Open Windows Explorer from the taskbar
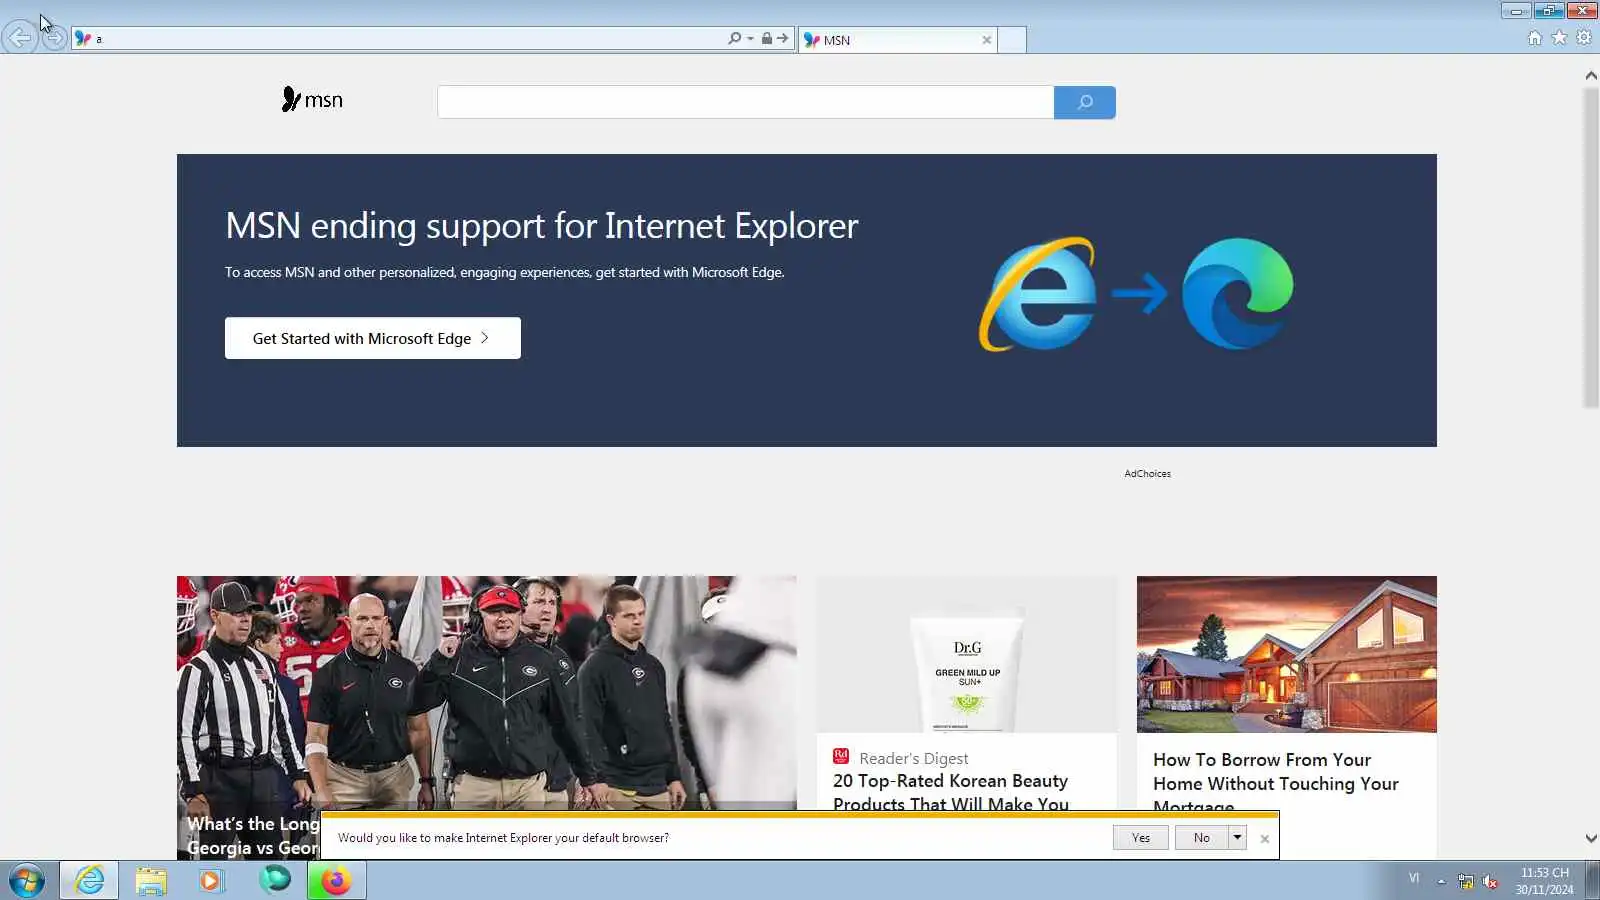Viewport: 1600px width, 900px height. tap(151, 880)
